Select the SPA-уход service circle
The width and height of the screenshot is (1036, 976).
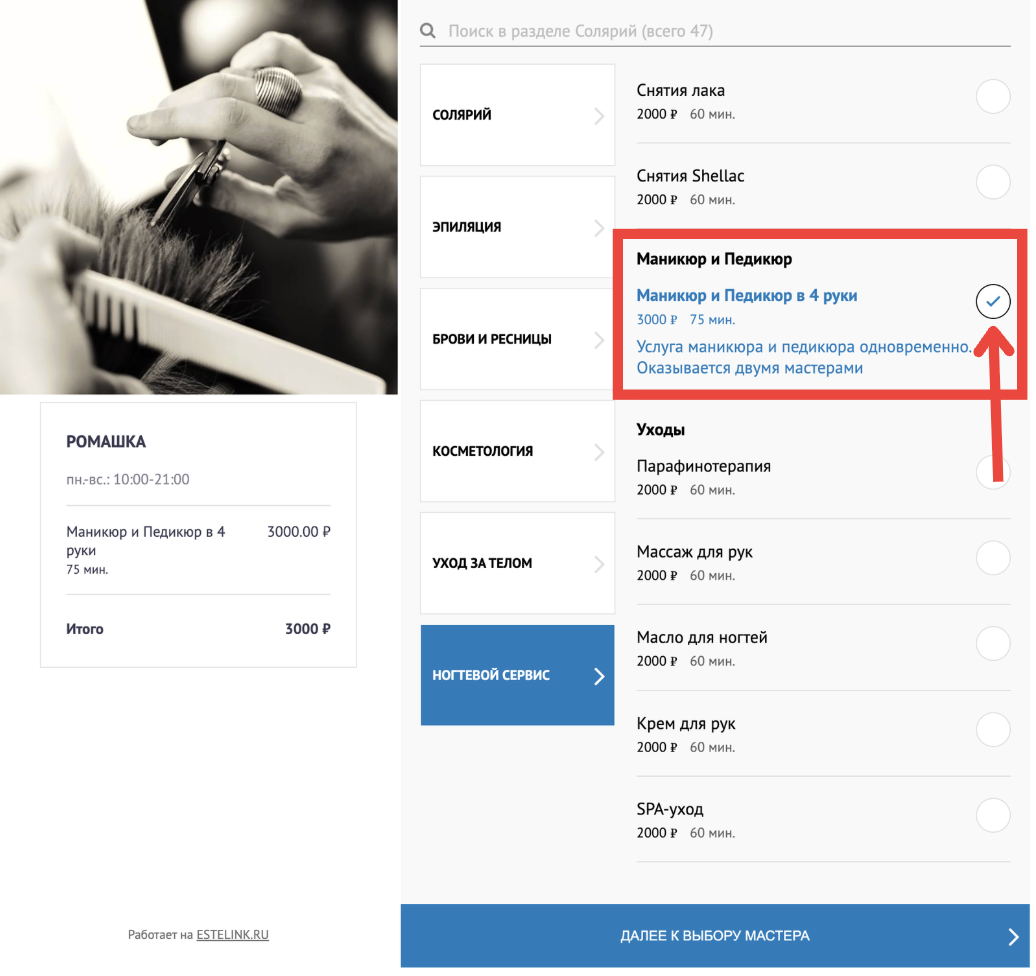(992, 815)
